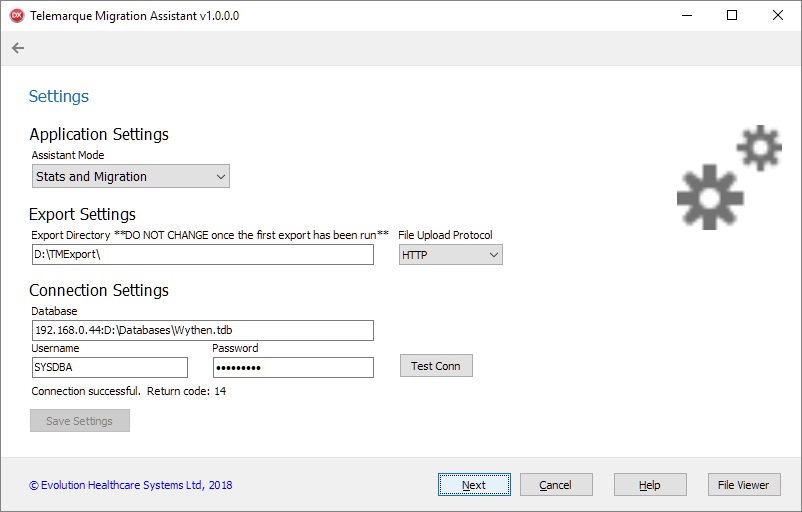This screenshot has width=802, height=512.
Task: Open the Assistant Mode dropdown
Action: coord(130,177)
